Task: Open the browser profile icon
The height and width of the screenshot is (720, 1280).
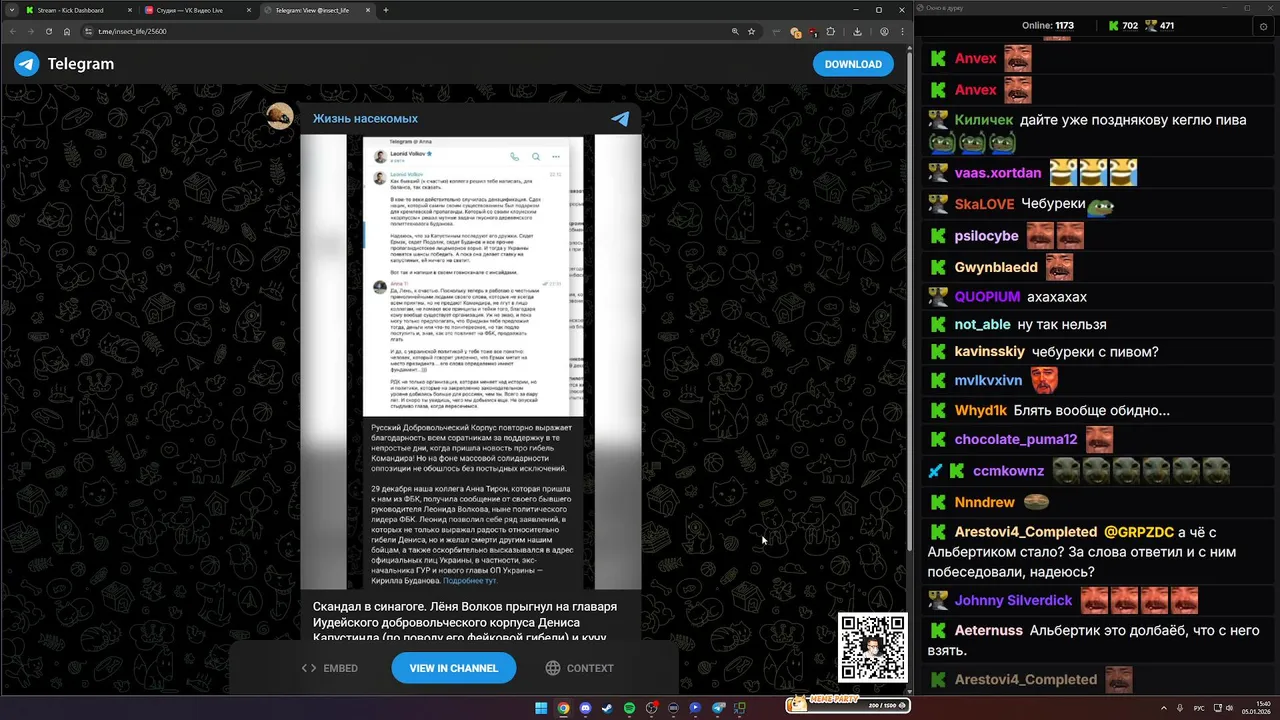Action: tap(884, 31)
